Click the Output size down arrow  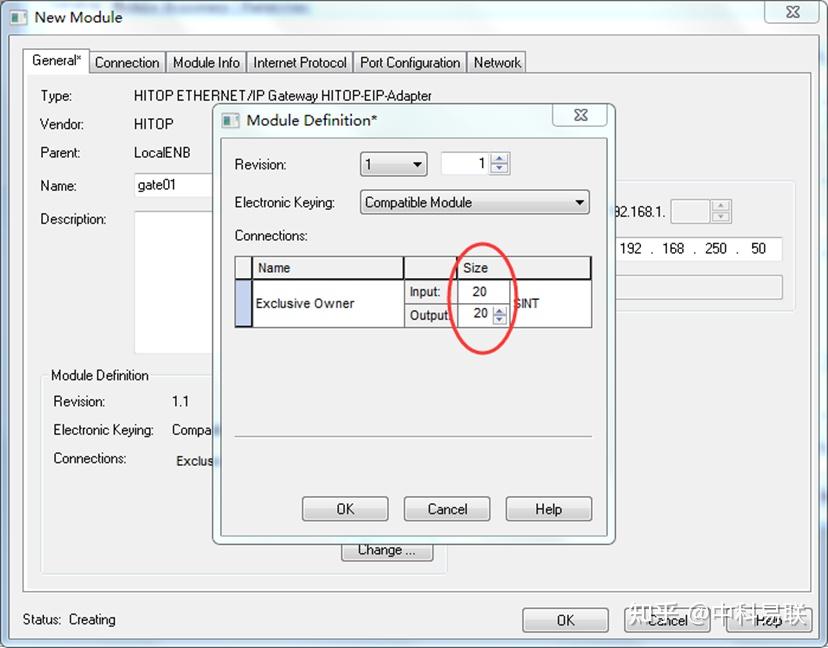[499, 318]
